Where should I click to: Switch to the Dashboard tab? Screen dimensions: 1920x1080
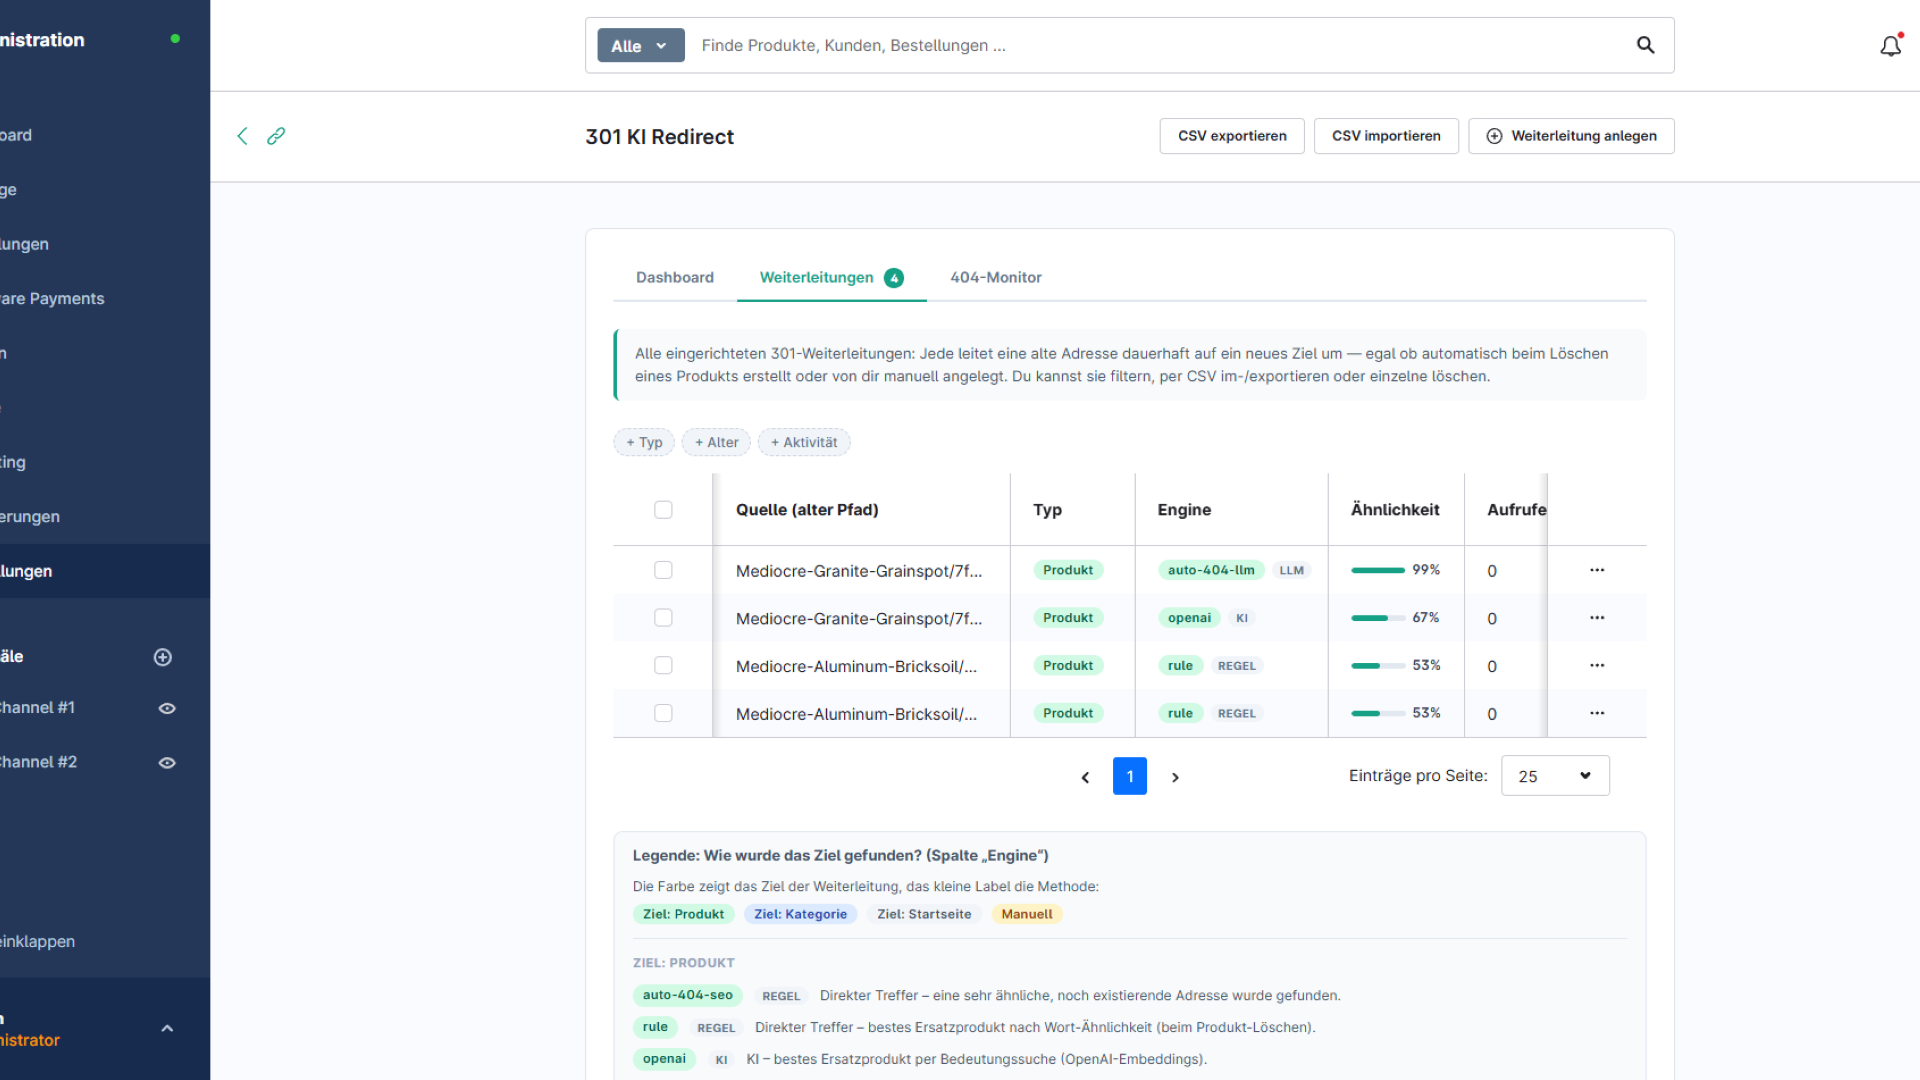pyautogui.click(x=675, y=278)
